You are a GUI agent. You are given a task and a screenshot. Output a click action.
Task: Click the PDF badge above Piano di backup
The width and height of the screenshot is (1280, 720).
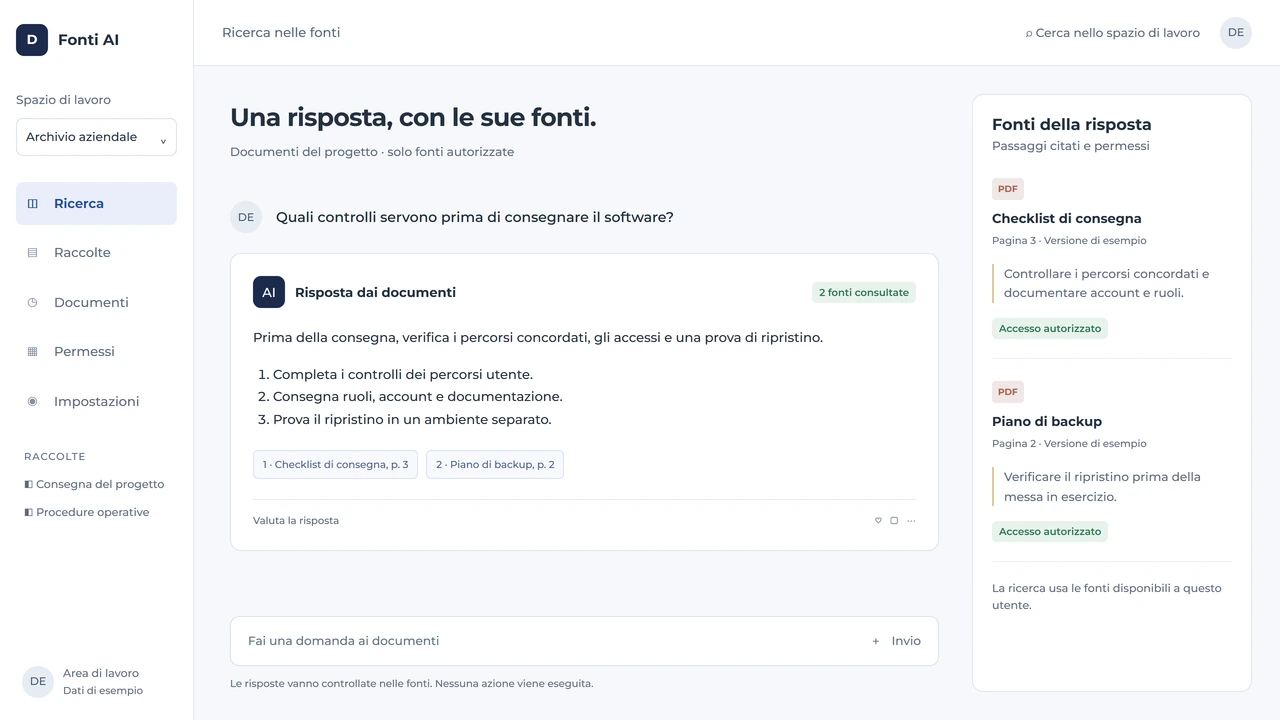pyautogui.click(x=1008, y=392)
